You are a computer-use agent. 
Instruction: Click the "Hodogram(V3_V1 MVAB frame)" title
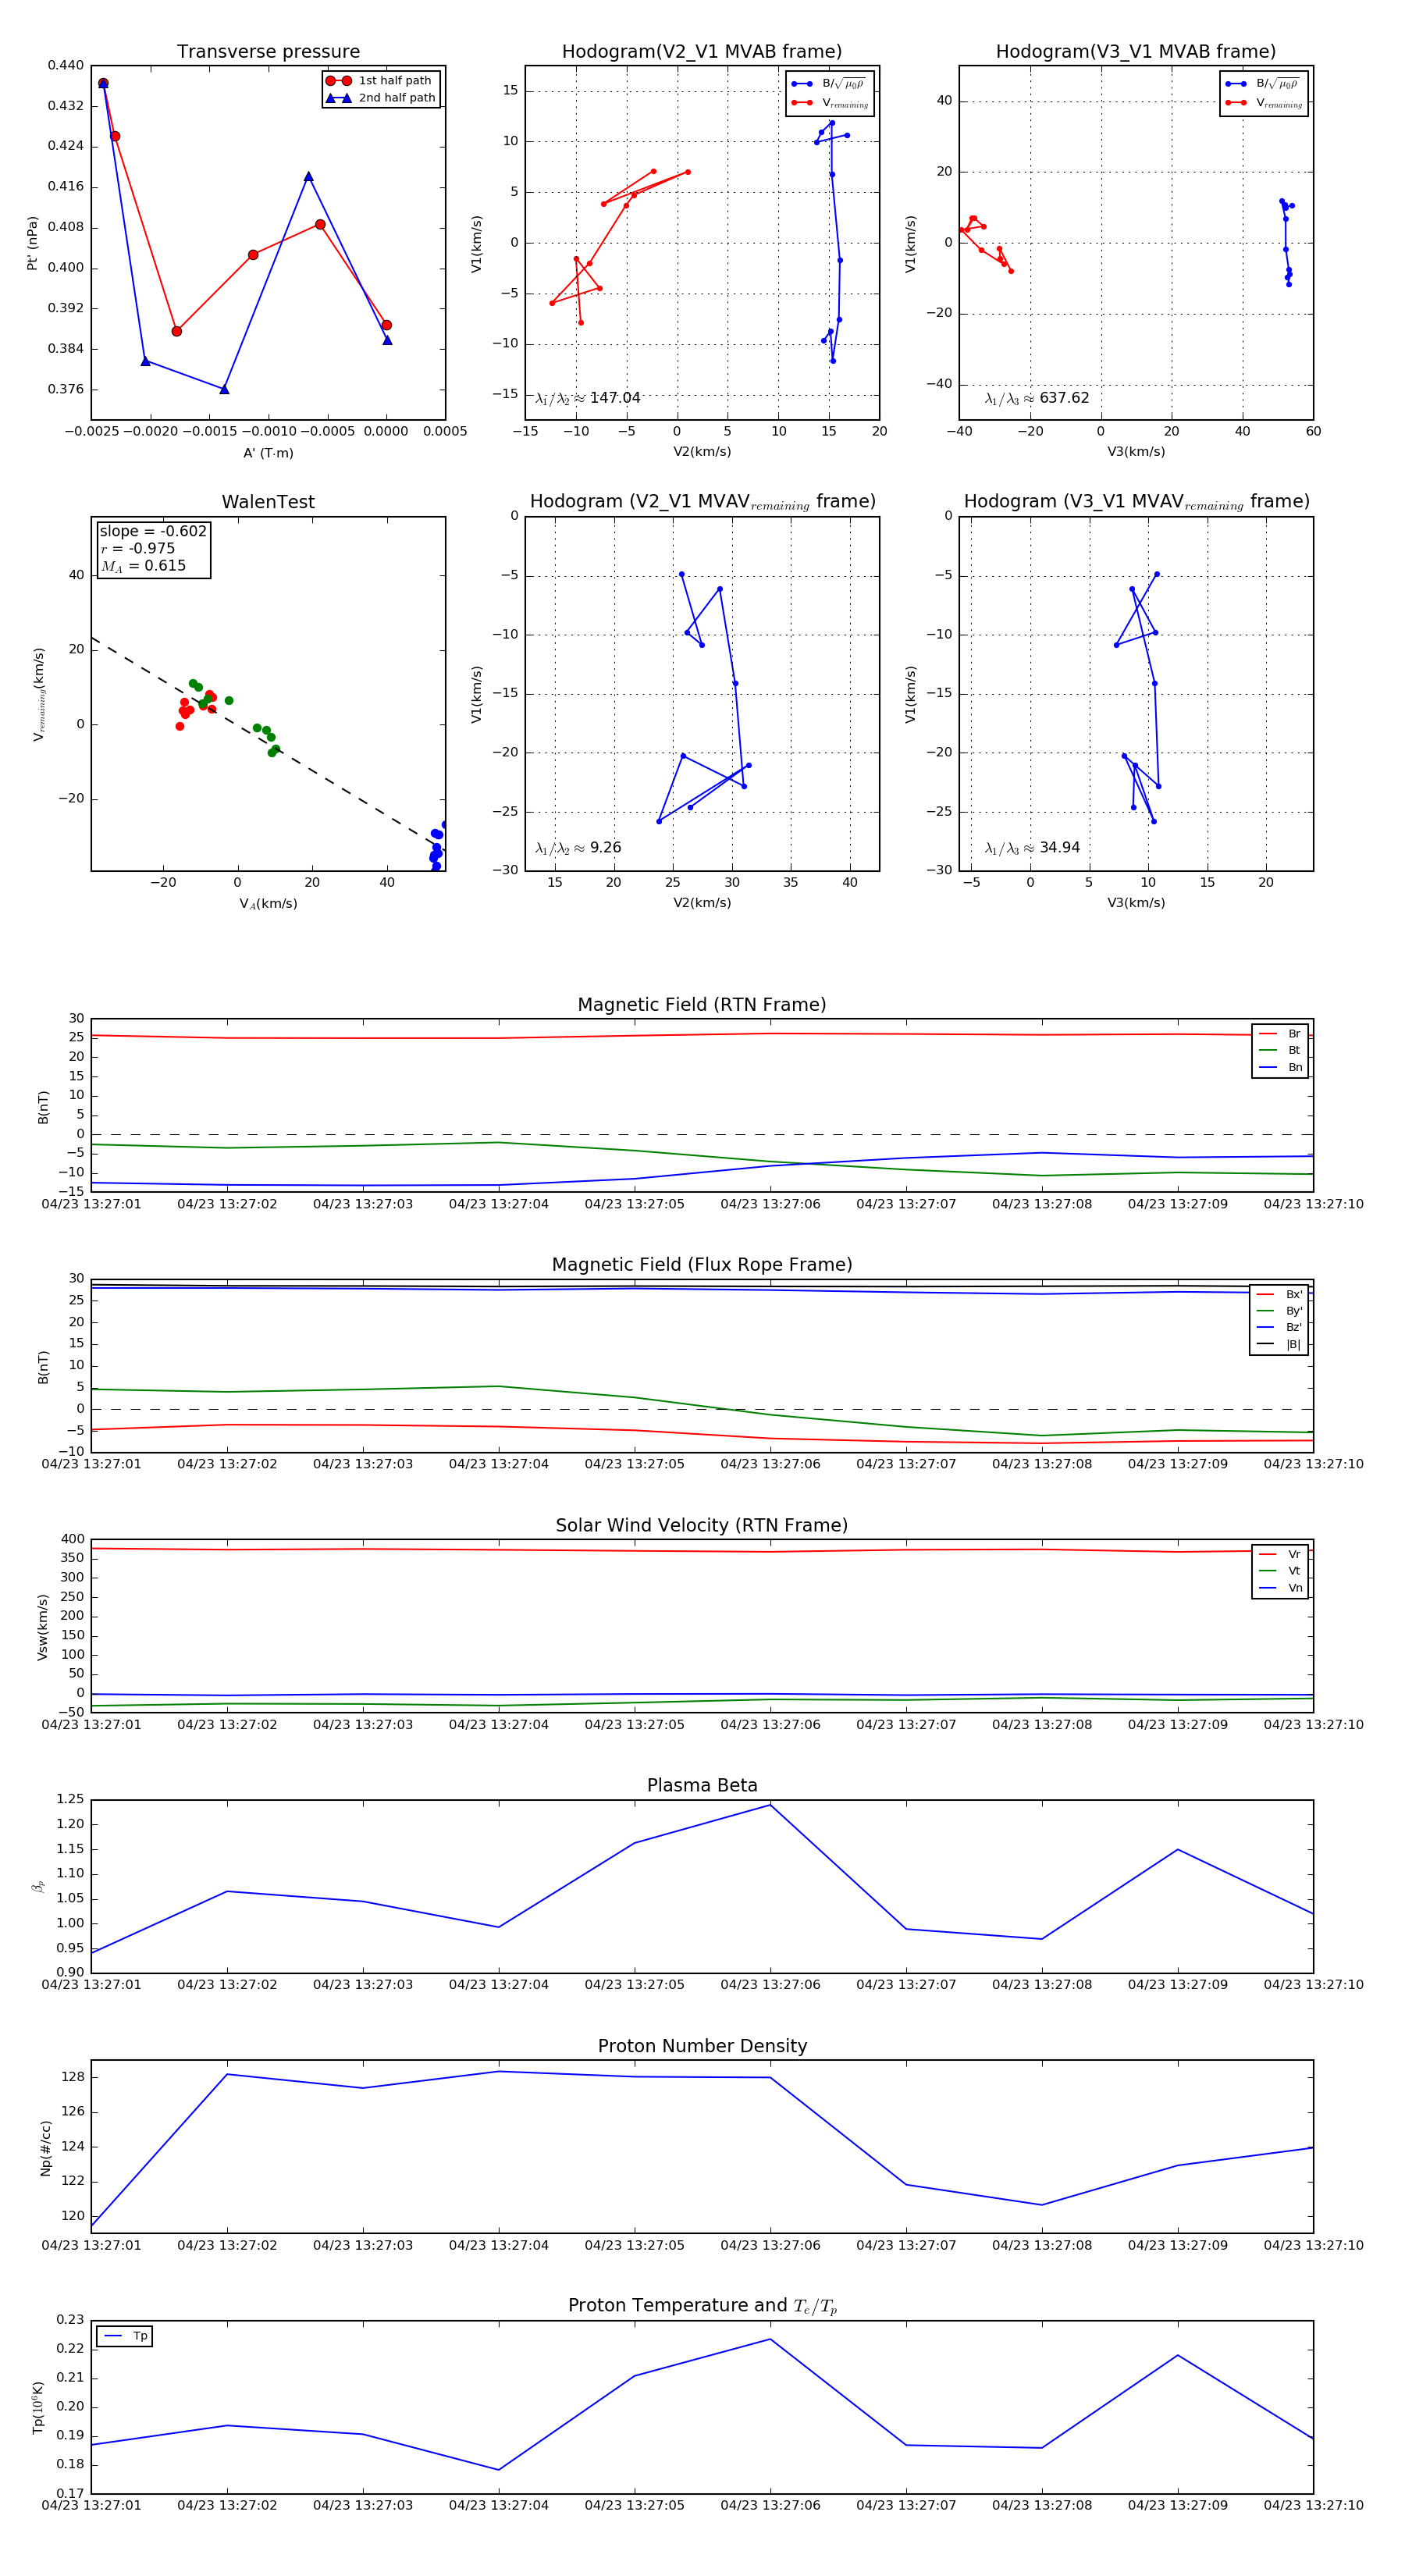click(x=1136, y=52)
